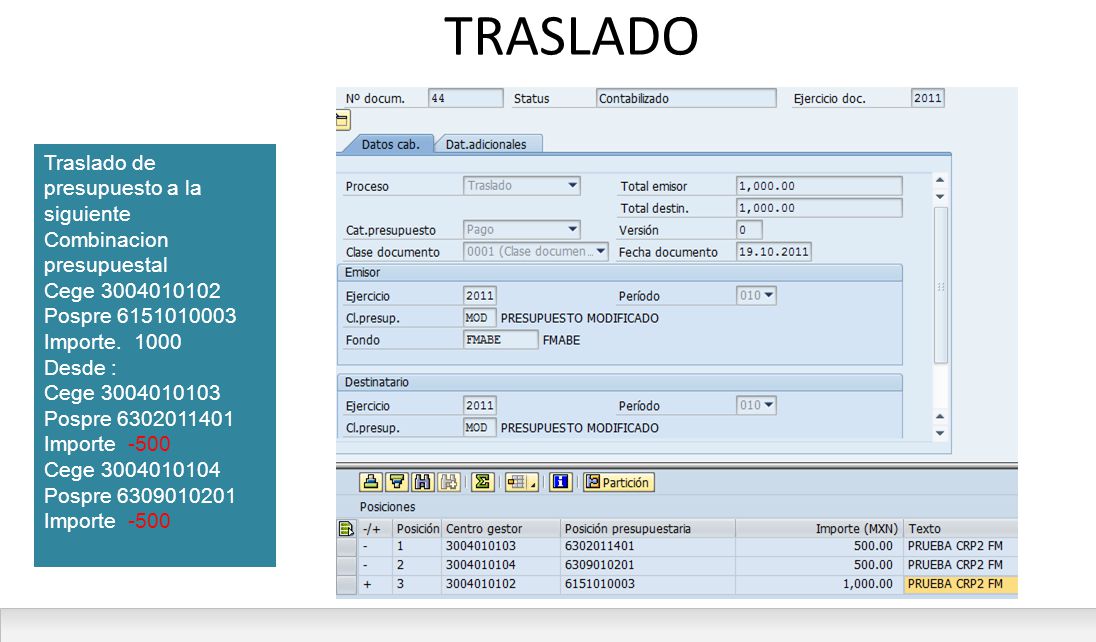
Task: Click the binoculars find icon
Action: 422,482
